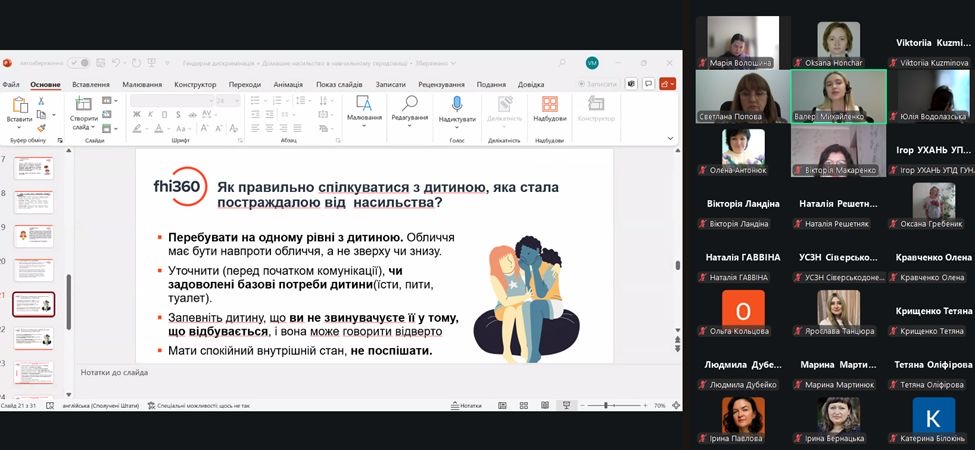Open the Надбудови add-ins icon

549,105
